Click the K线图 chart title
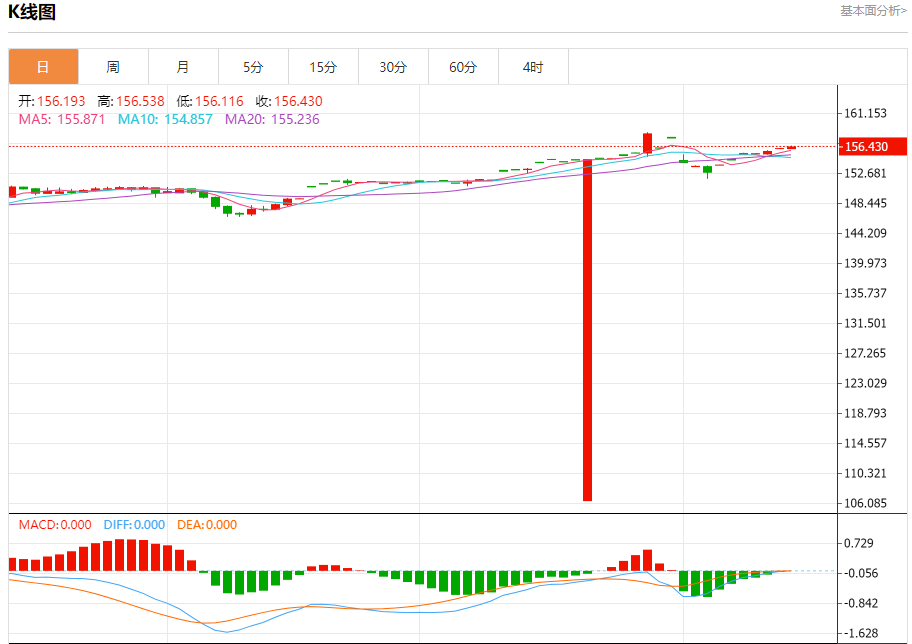The height and width of the screenshot is (644, 912). click(x=32, y=12)
